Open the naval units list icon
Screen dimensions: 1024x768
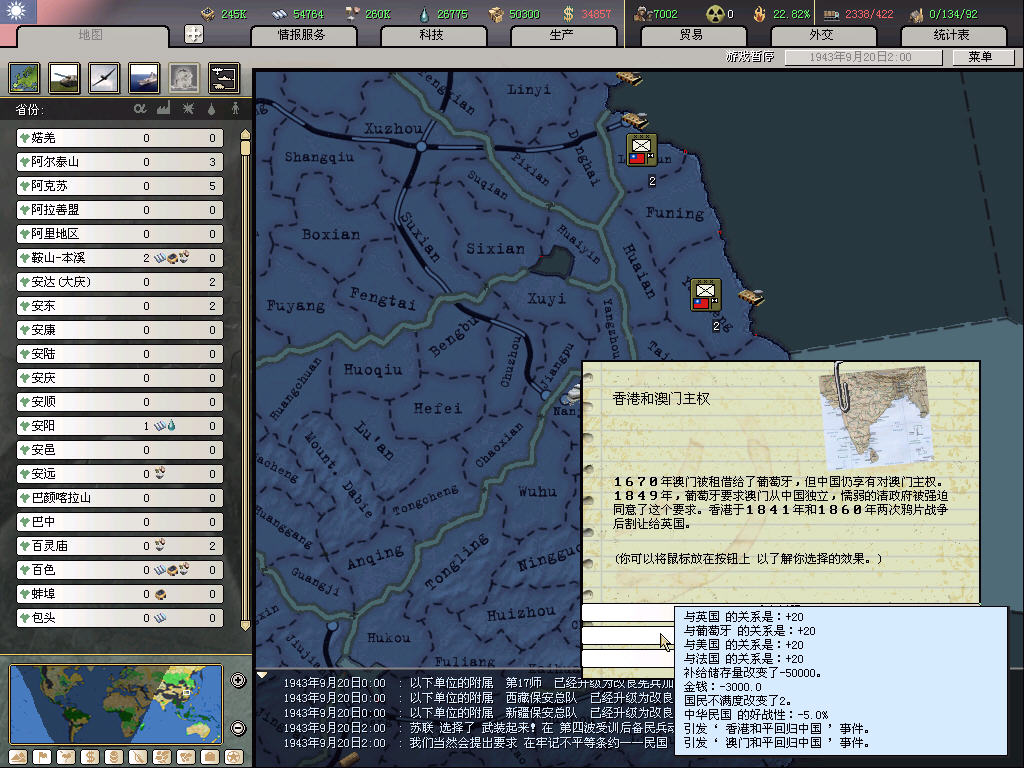pos(143,77)
